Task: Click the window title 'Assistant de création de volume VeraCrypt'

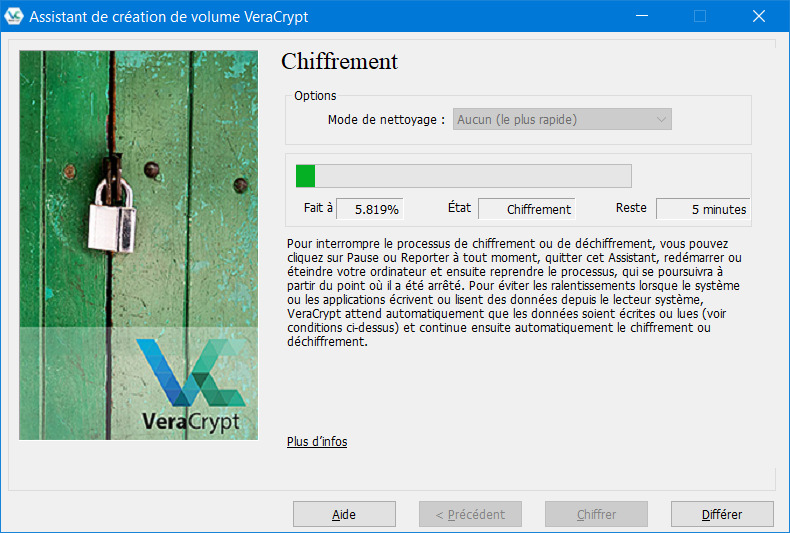Action: [x=168, y=17]
